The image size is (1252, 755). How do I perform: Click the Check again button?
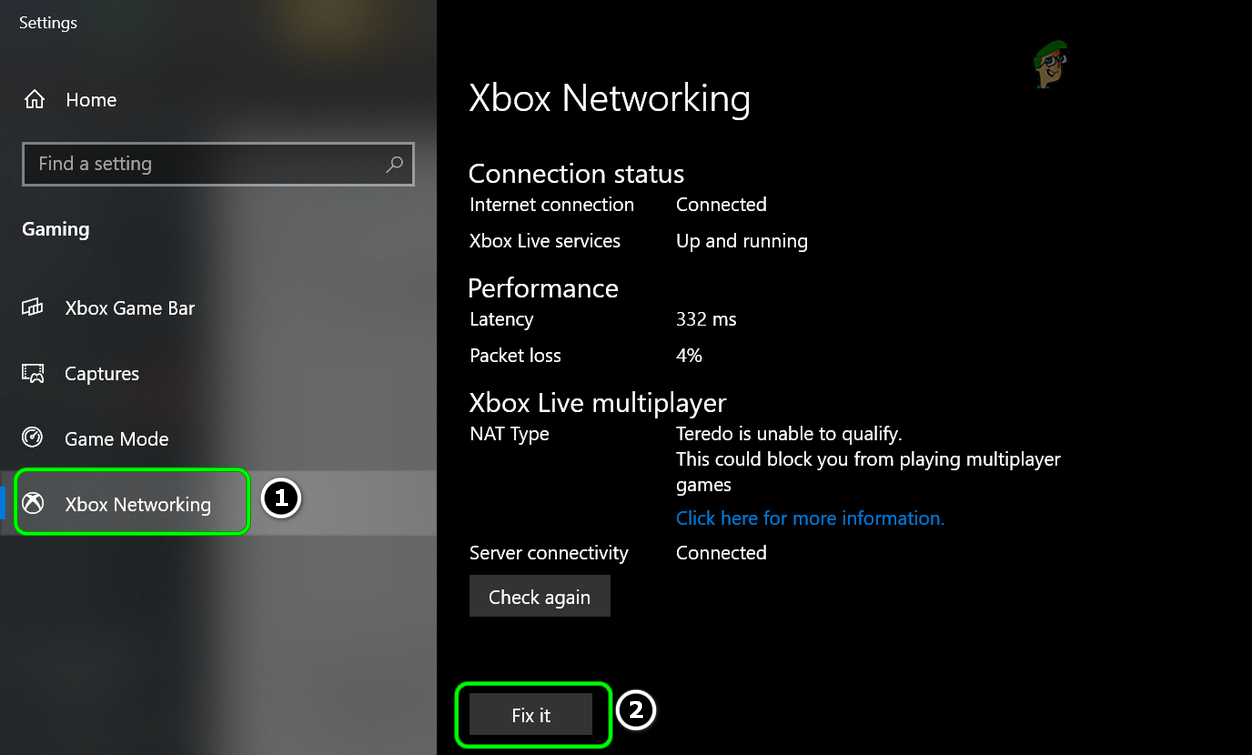pos(539,597)
